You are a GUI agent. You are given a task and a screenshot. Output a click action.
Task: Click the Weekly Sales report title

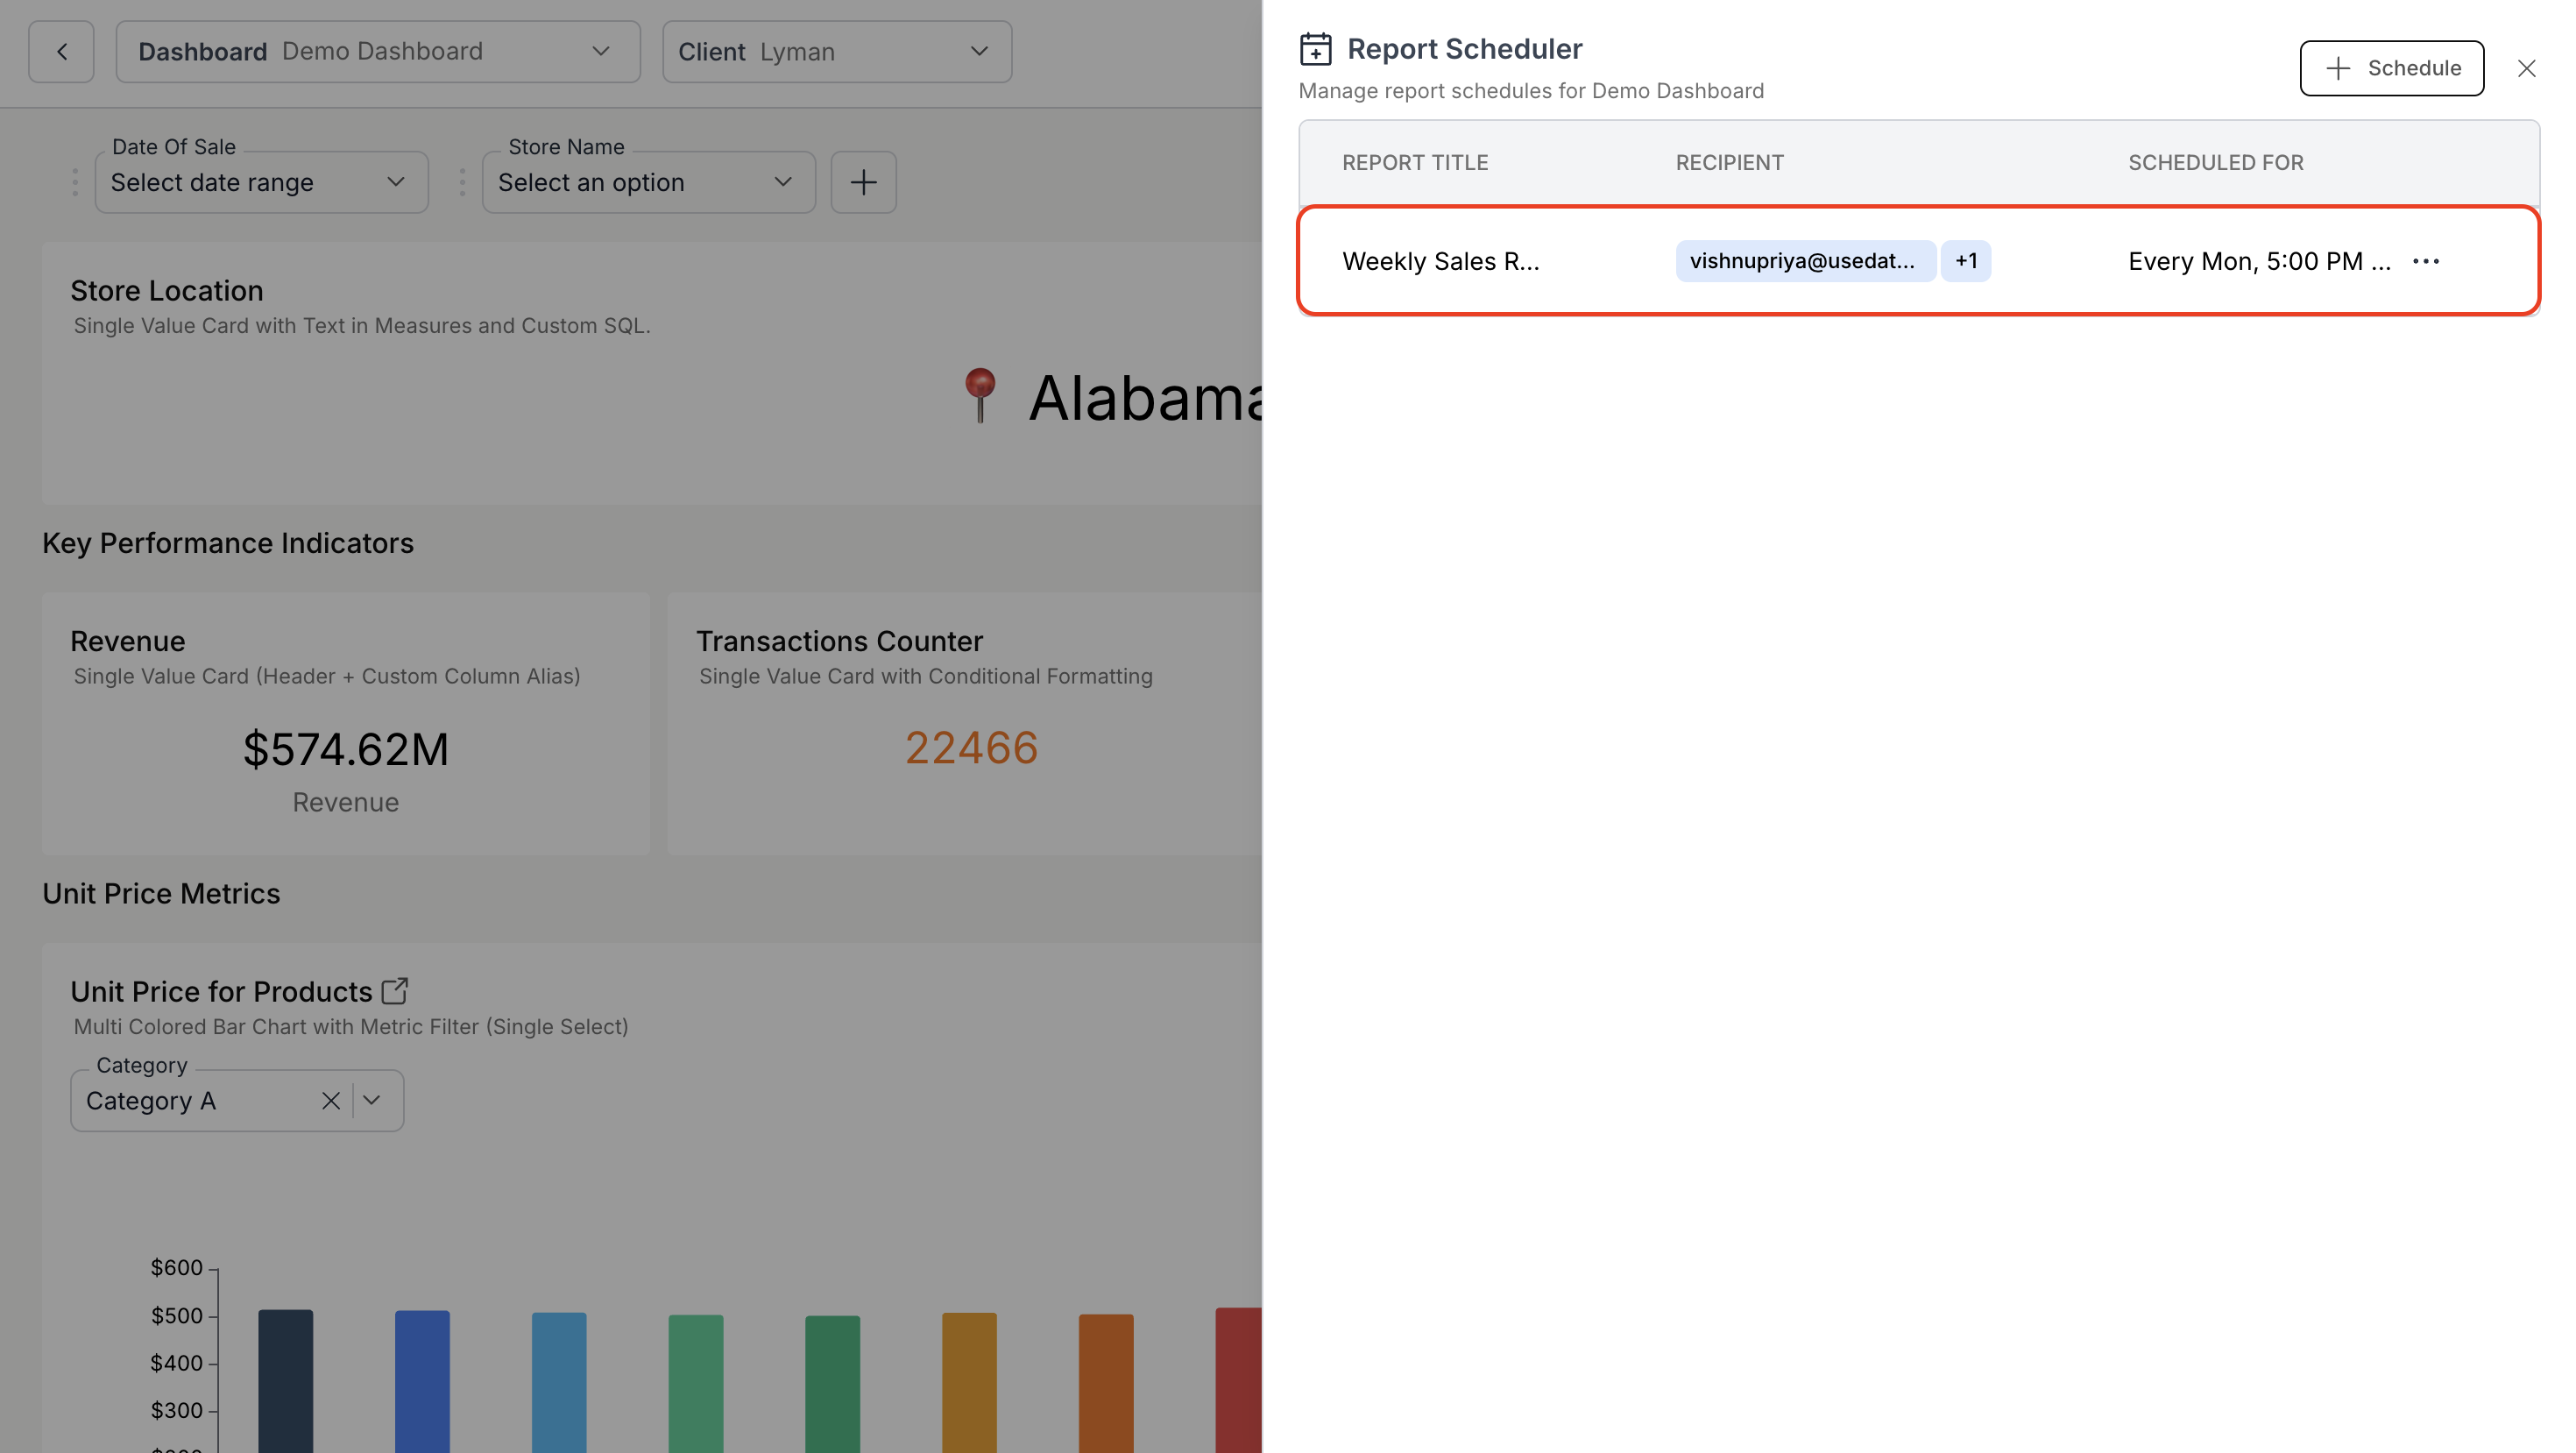click(x=1440, y=261)
